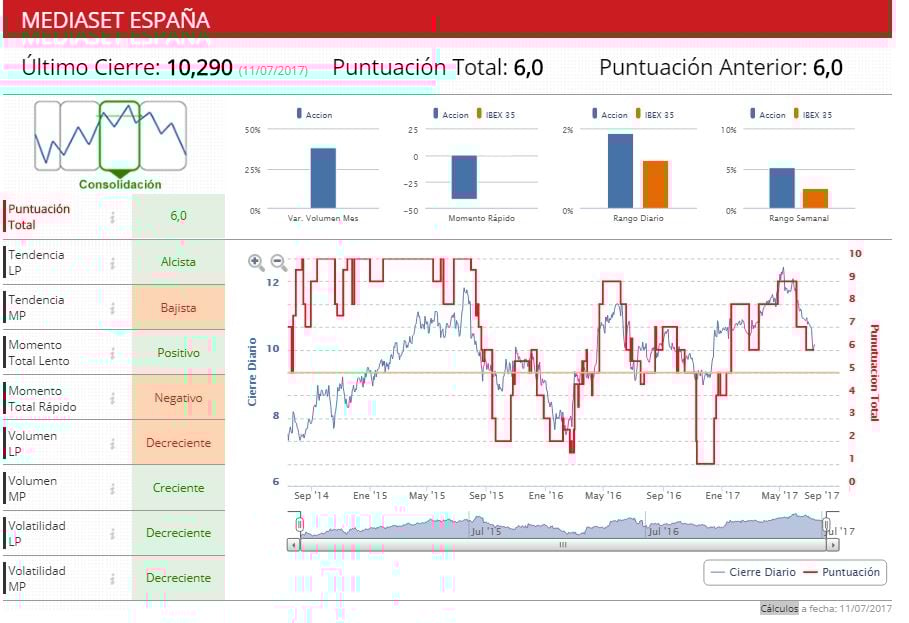
Task: Click the orange IBEX bar in Rango Semanal
Action: click(x=815, y=199)
